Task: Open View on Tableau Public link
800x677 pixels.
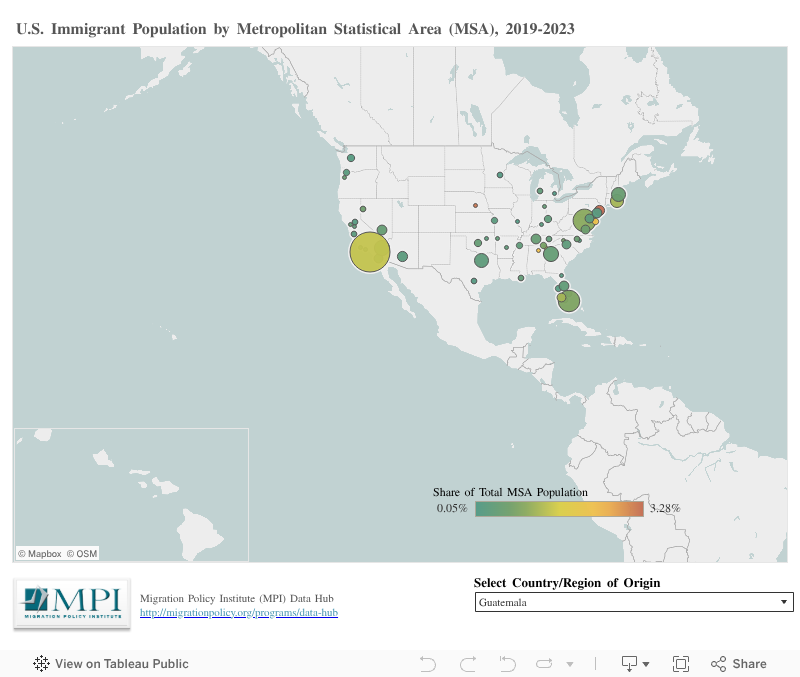Action: pos(111,663)
